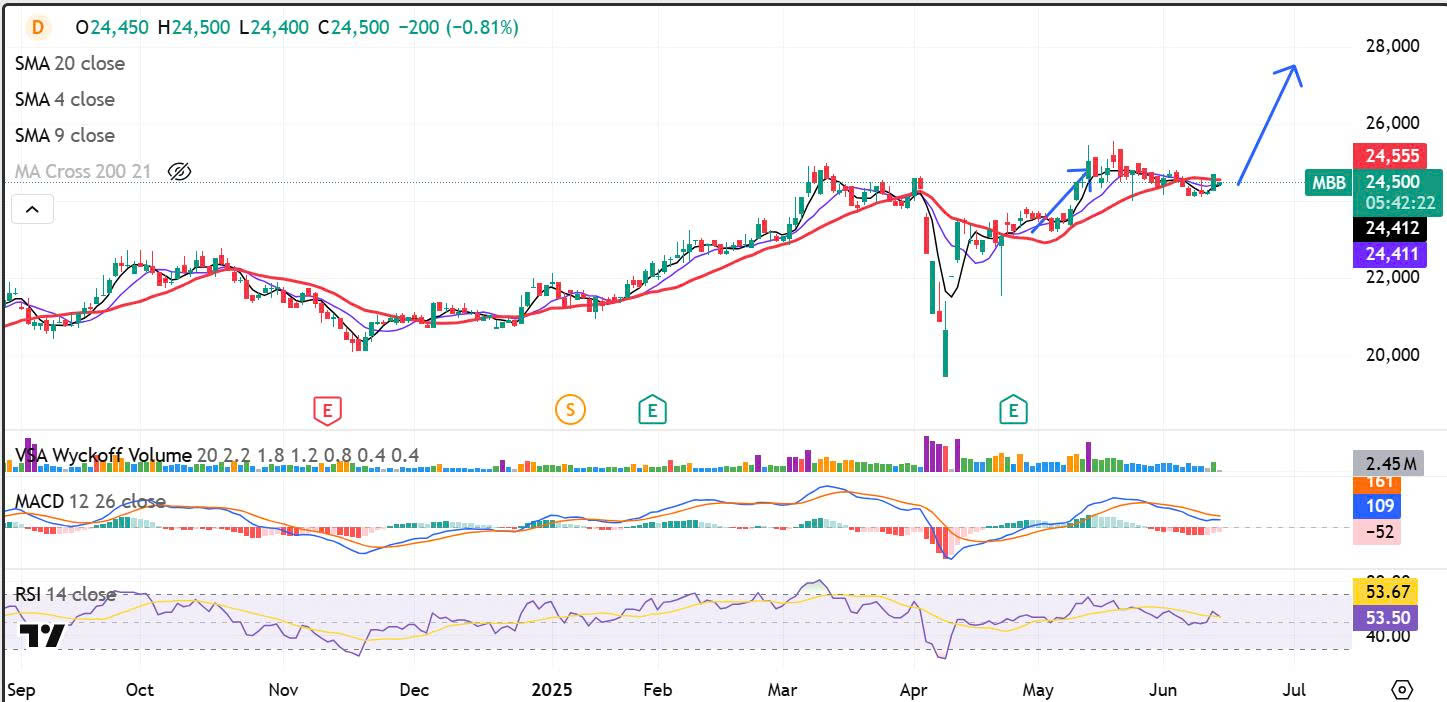The image size is (1447, 702).
Task: Click the yellow 53.67 RSI MA label
Action: pos(1385,594)
